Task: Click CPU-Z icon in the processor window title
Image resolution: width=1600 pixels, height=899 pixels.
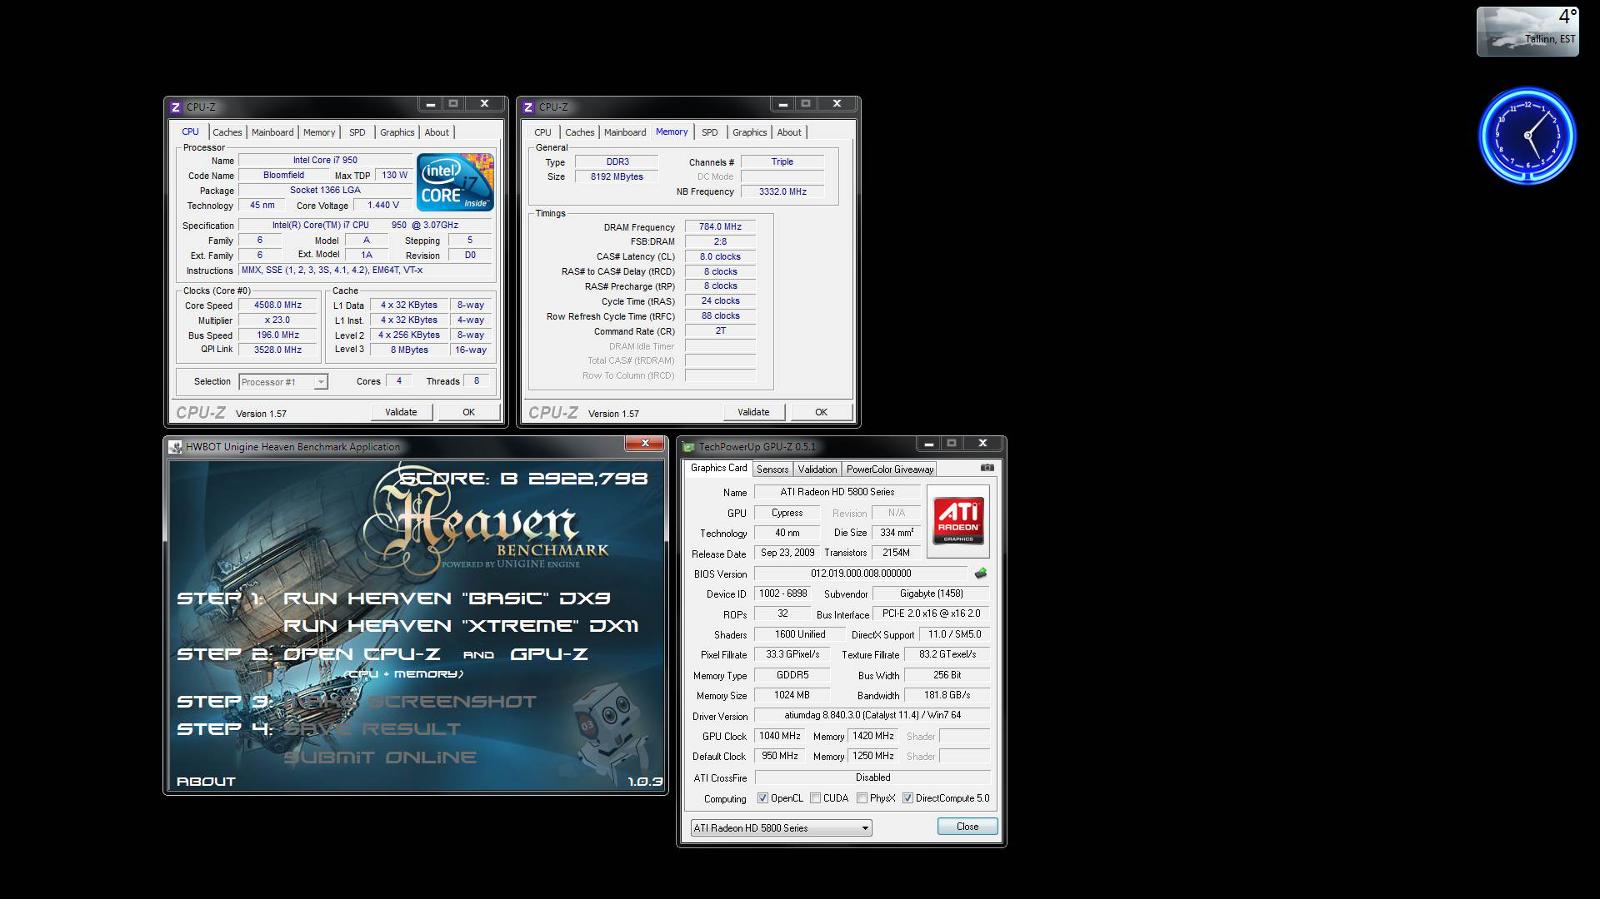Action: point(175,107)
